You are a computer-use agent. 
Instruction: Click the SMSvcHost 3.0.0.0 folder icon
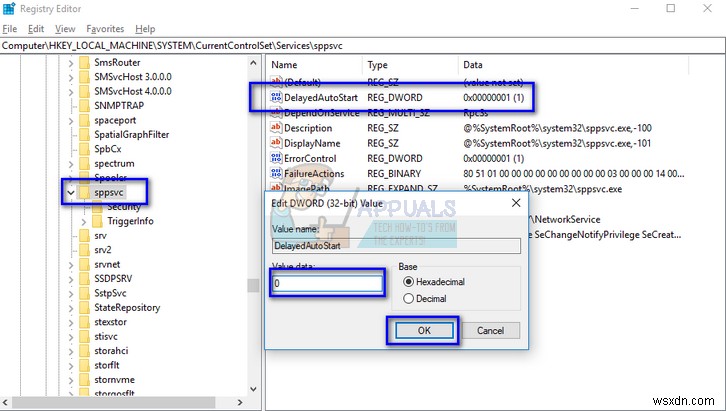[x=85, y=77]
